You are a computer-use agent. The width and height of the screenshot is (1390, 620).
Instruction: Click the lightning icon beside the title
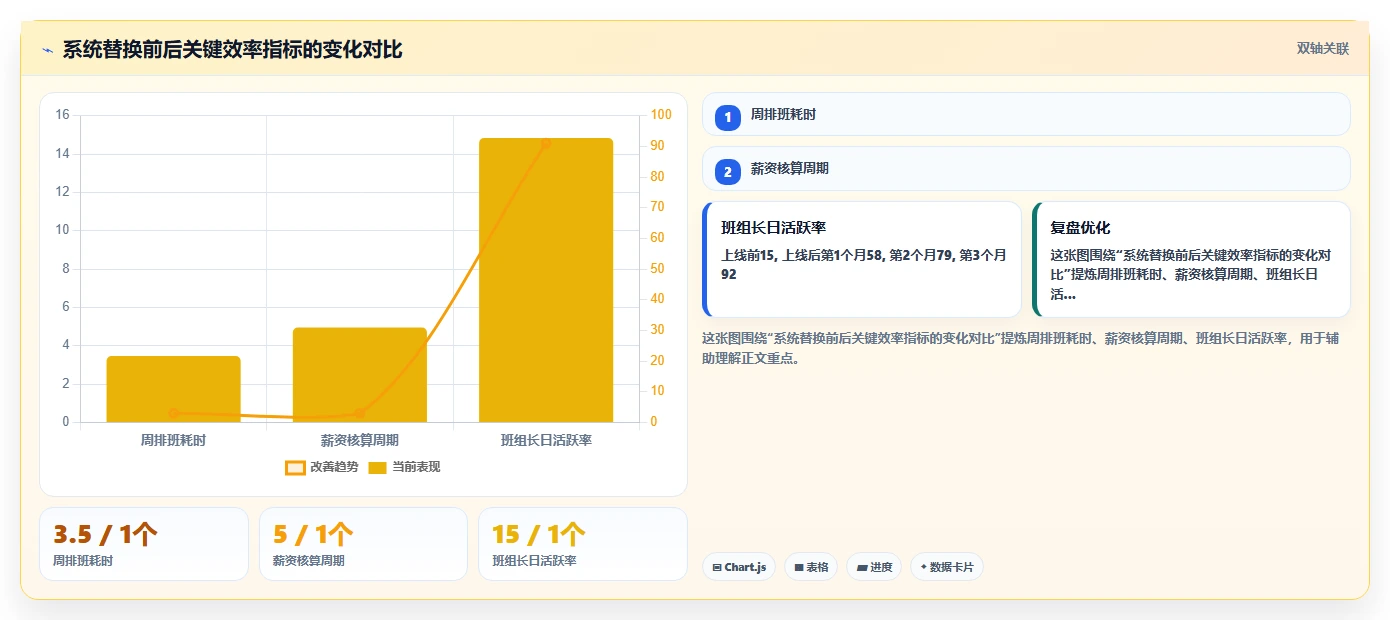pyautogui.click(x=47, y=50)
